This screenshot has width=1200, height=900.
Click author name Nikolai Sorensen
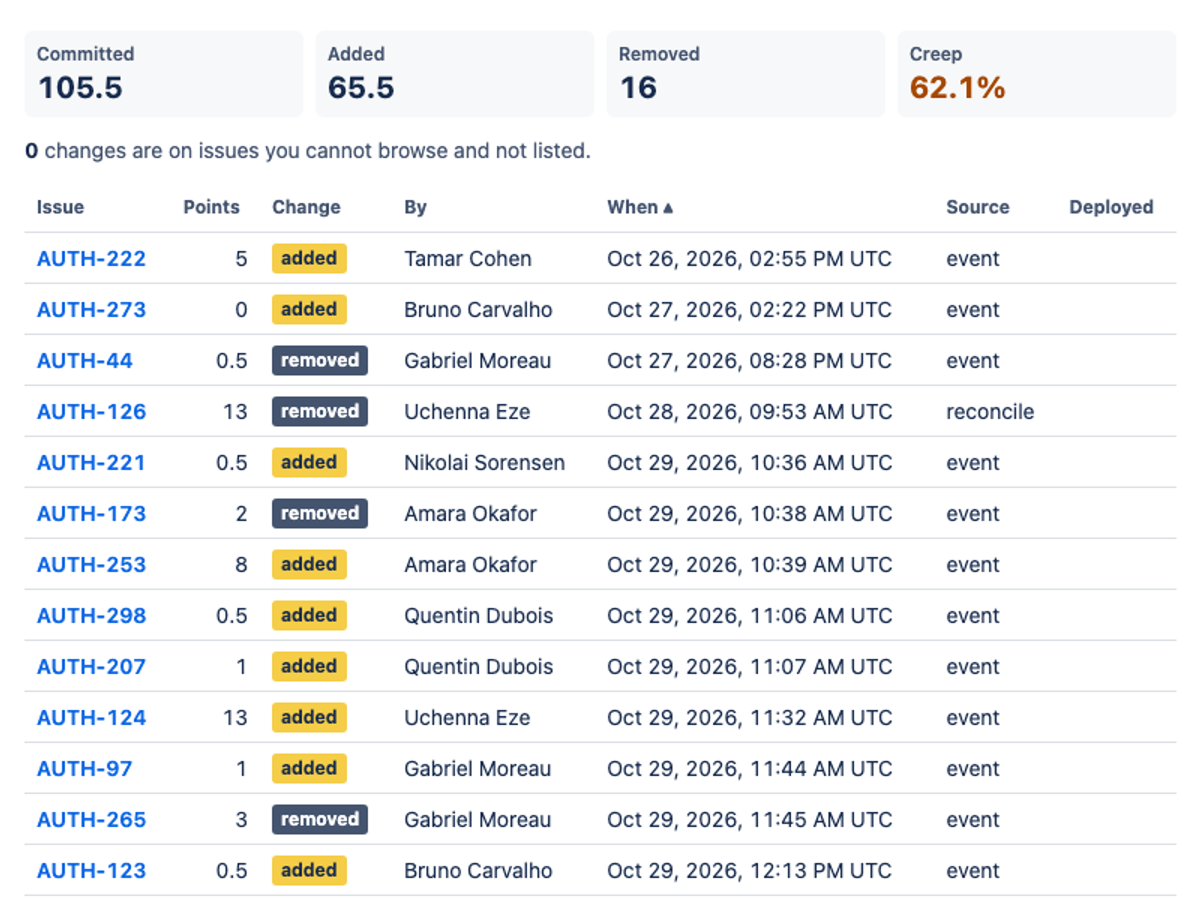click(x=484, y=463)
